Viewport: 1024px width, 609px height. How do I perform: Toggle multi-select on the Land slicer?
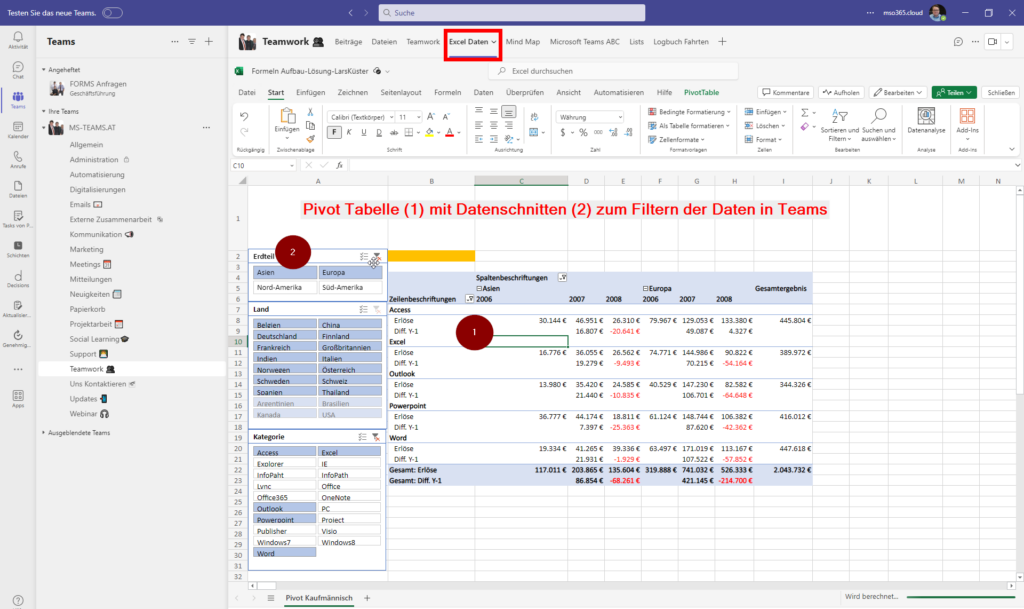(363, 309)
